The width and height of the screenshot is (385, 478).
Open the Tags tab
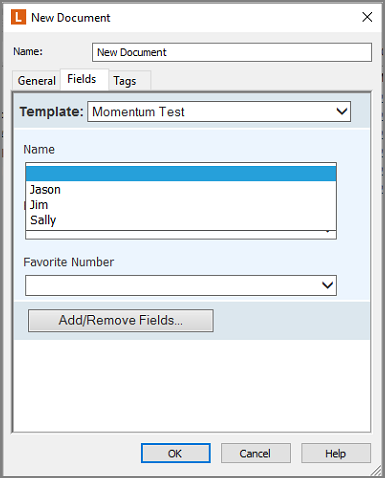(x=125, y=81)
